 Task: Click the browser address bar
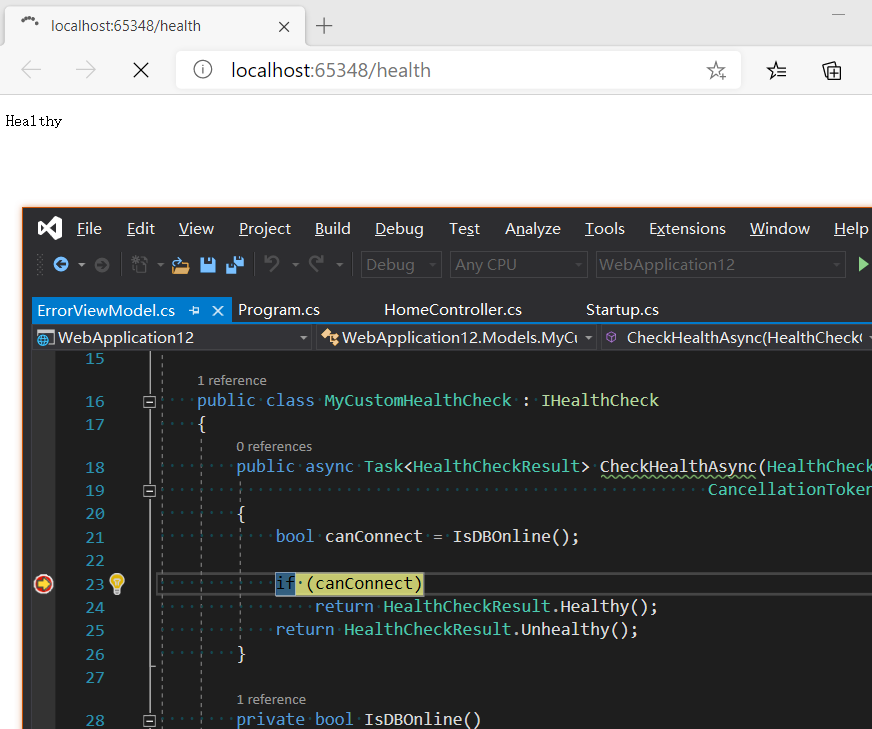pos(450,70)
